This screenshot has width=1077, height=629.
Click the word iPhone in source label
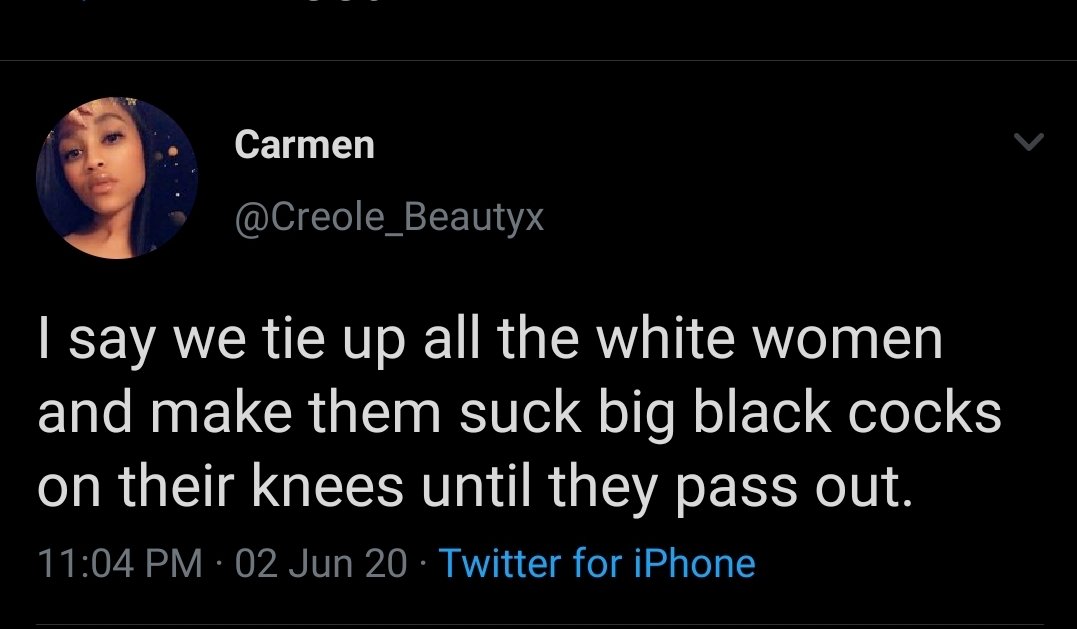coord(694,563)
